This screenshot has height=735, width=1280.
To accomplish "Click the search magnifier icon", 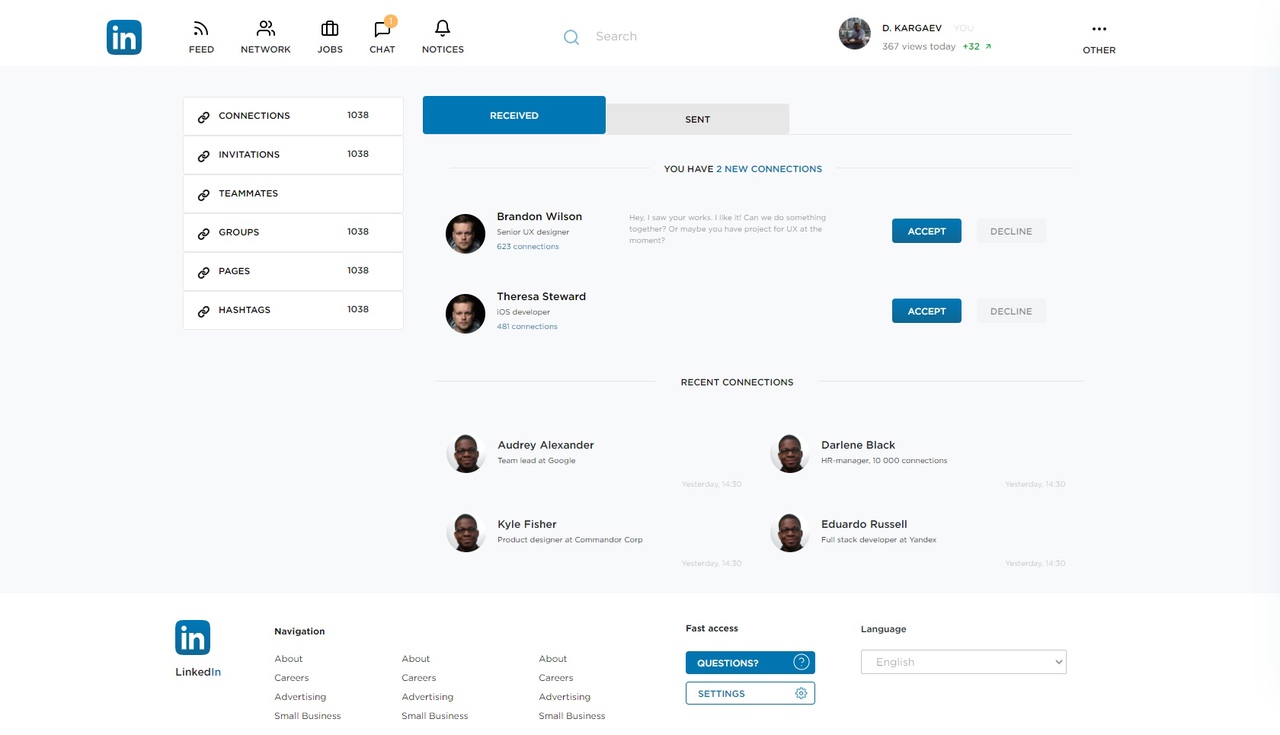I will 571,37.
